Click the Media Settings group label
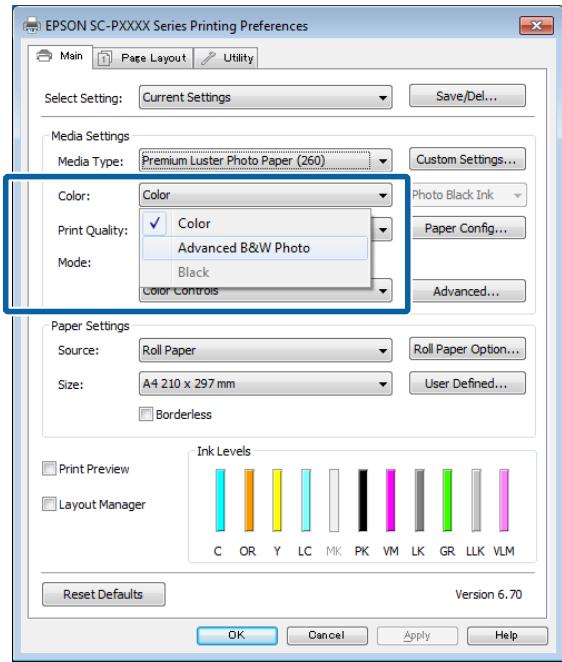 pyautogui.click(x=90, y=136)
